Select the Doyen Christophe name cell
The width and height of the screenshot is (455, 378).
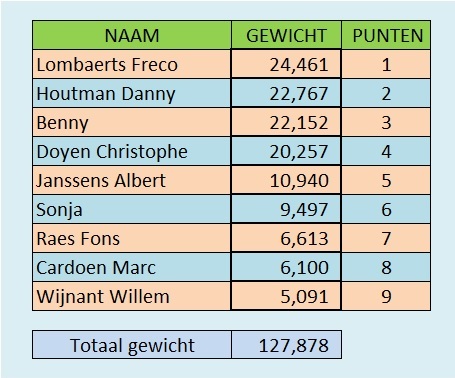[132, 151]
